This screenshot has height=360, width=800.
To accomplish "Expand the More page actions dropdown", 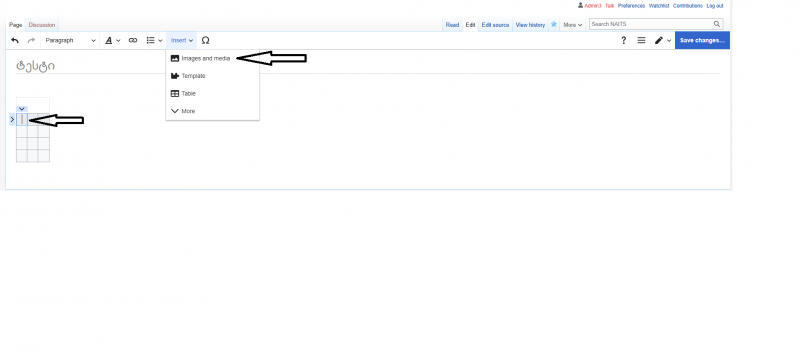I will (x=572, y=25).
